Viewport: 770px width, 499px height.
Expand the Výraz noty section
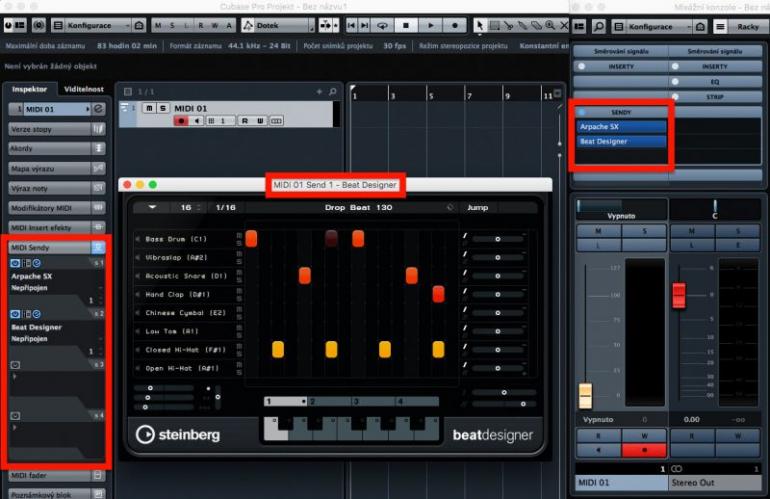[56, 188]
